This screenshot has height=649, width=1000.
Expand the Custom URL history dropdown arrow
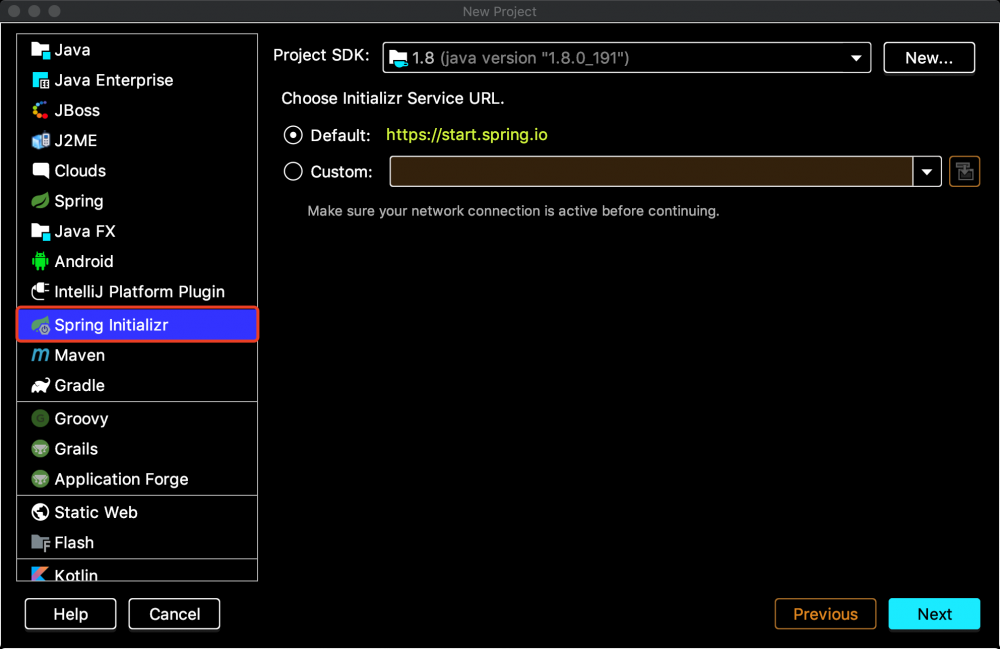[x=927, y=171]
